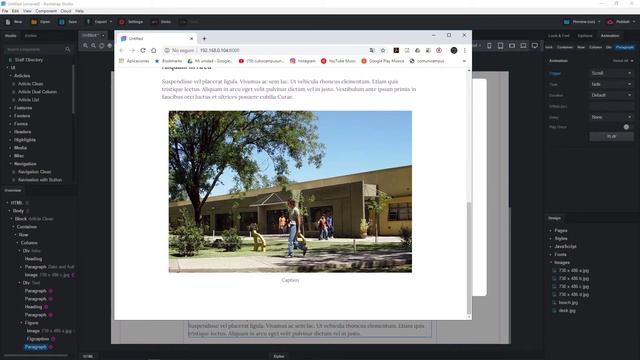Open the View menu
The image size is (640, 360).
[27, 11]
